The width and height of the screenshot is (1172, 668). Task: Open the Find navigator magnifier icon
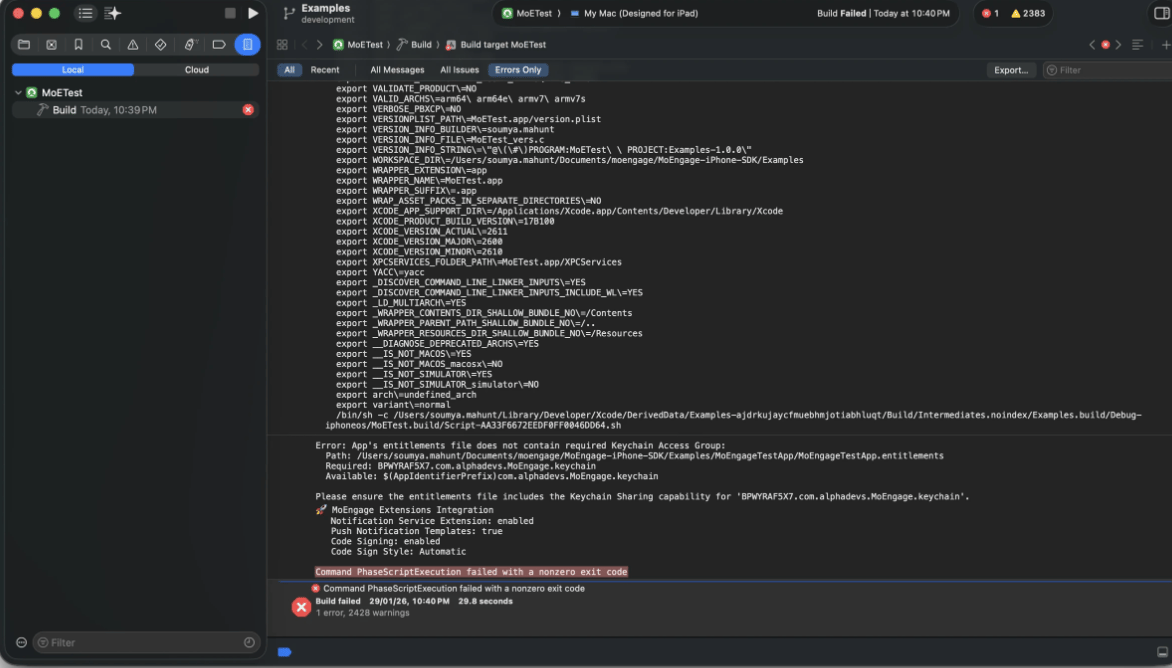[x=105, y=45]
